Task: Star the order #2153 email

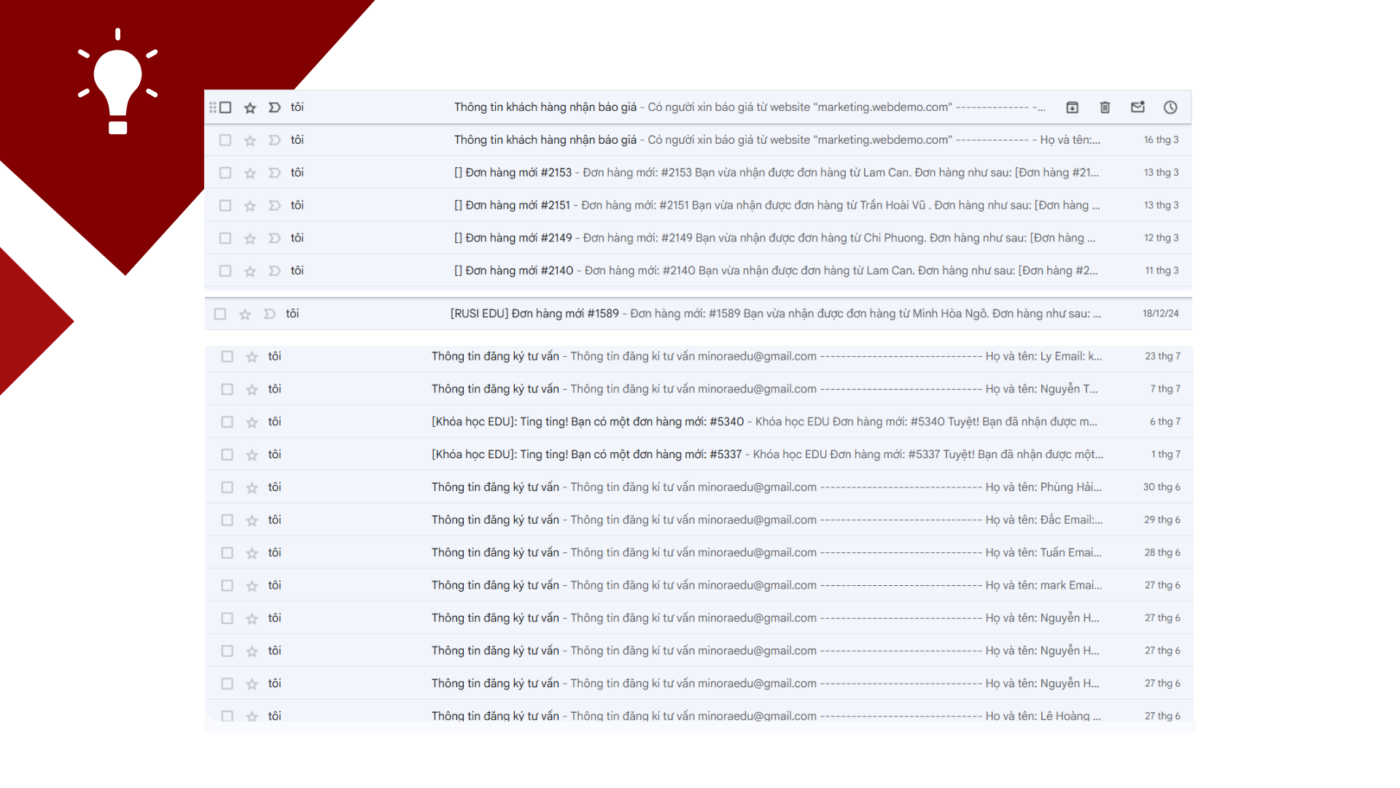Action: (x=250, y=173)
